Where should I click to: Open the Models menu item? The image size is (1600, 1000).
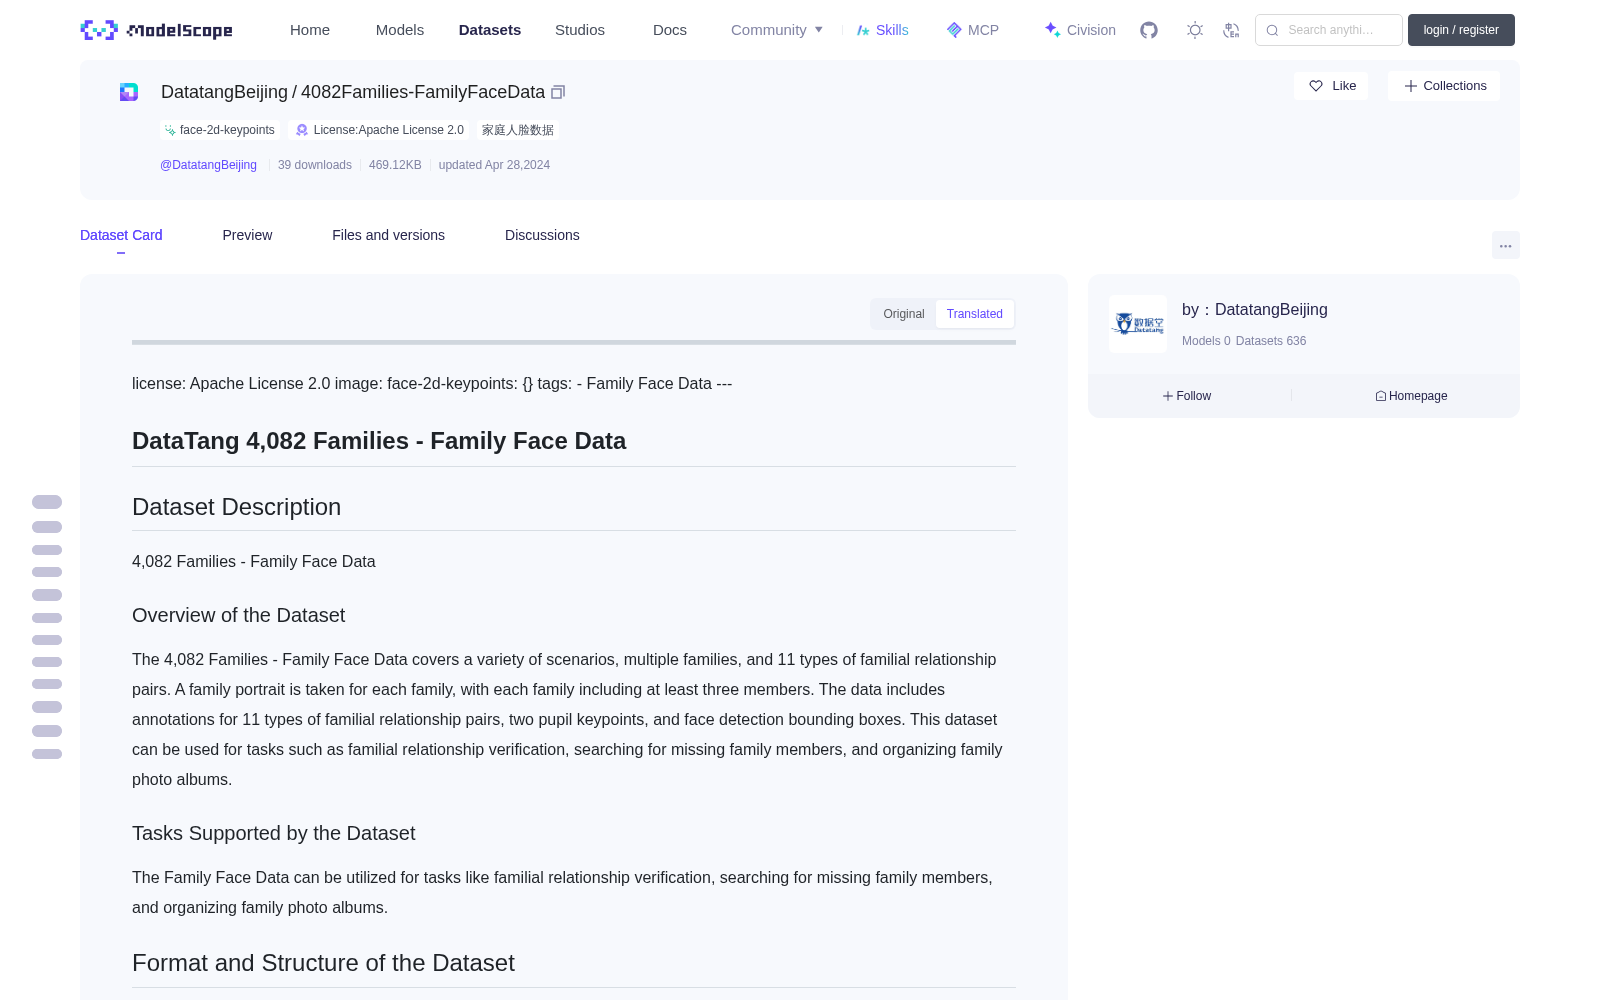click(400, 30)
